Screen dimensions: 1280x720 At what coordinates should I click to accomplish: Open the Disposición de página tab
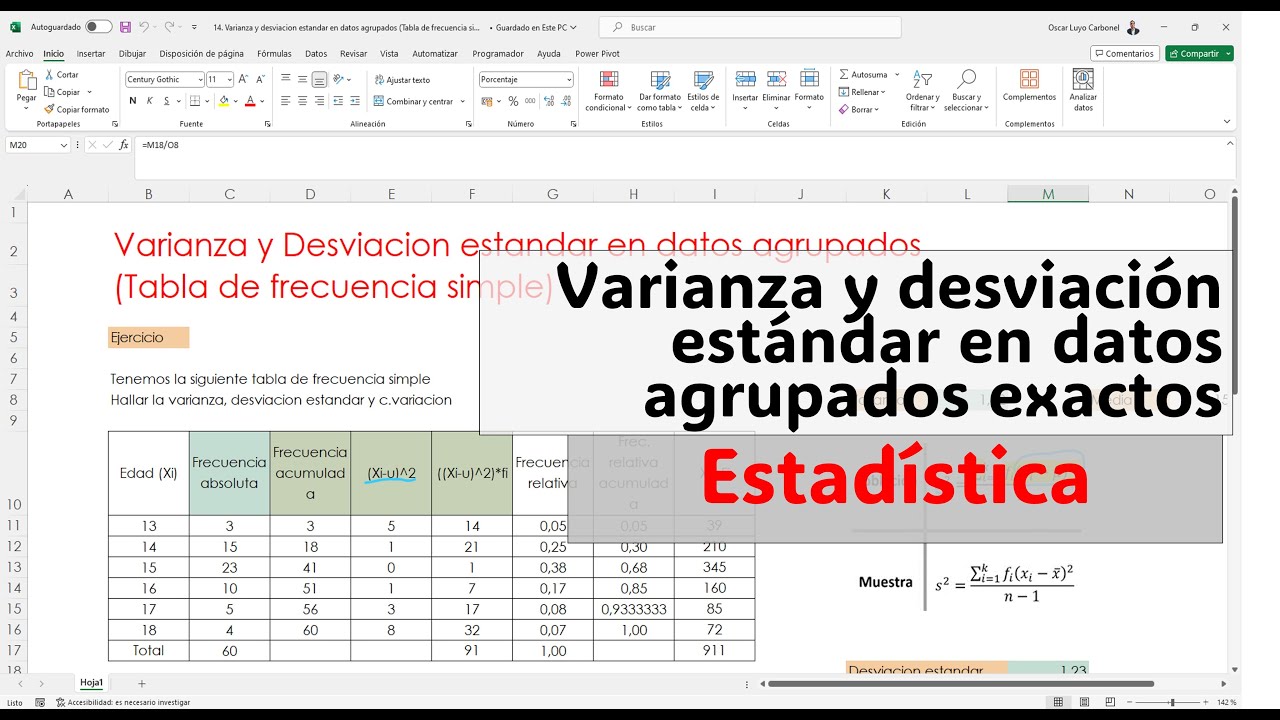pyautogui.click(x=201, y=54)
